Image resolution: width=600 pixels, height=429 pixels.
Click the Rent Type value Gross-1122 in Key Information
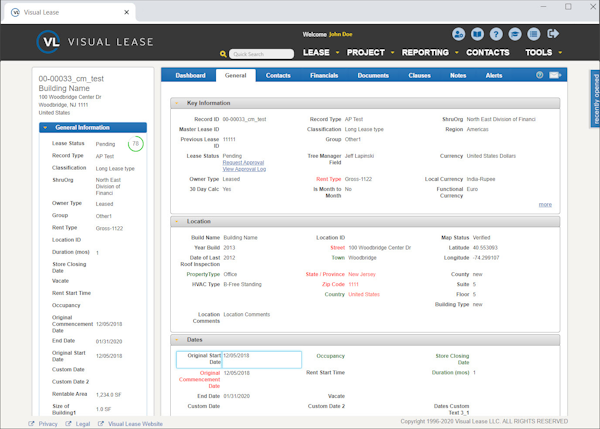click(358, 179)
